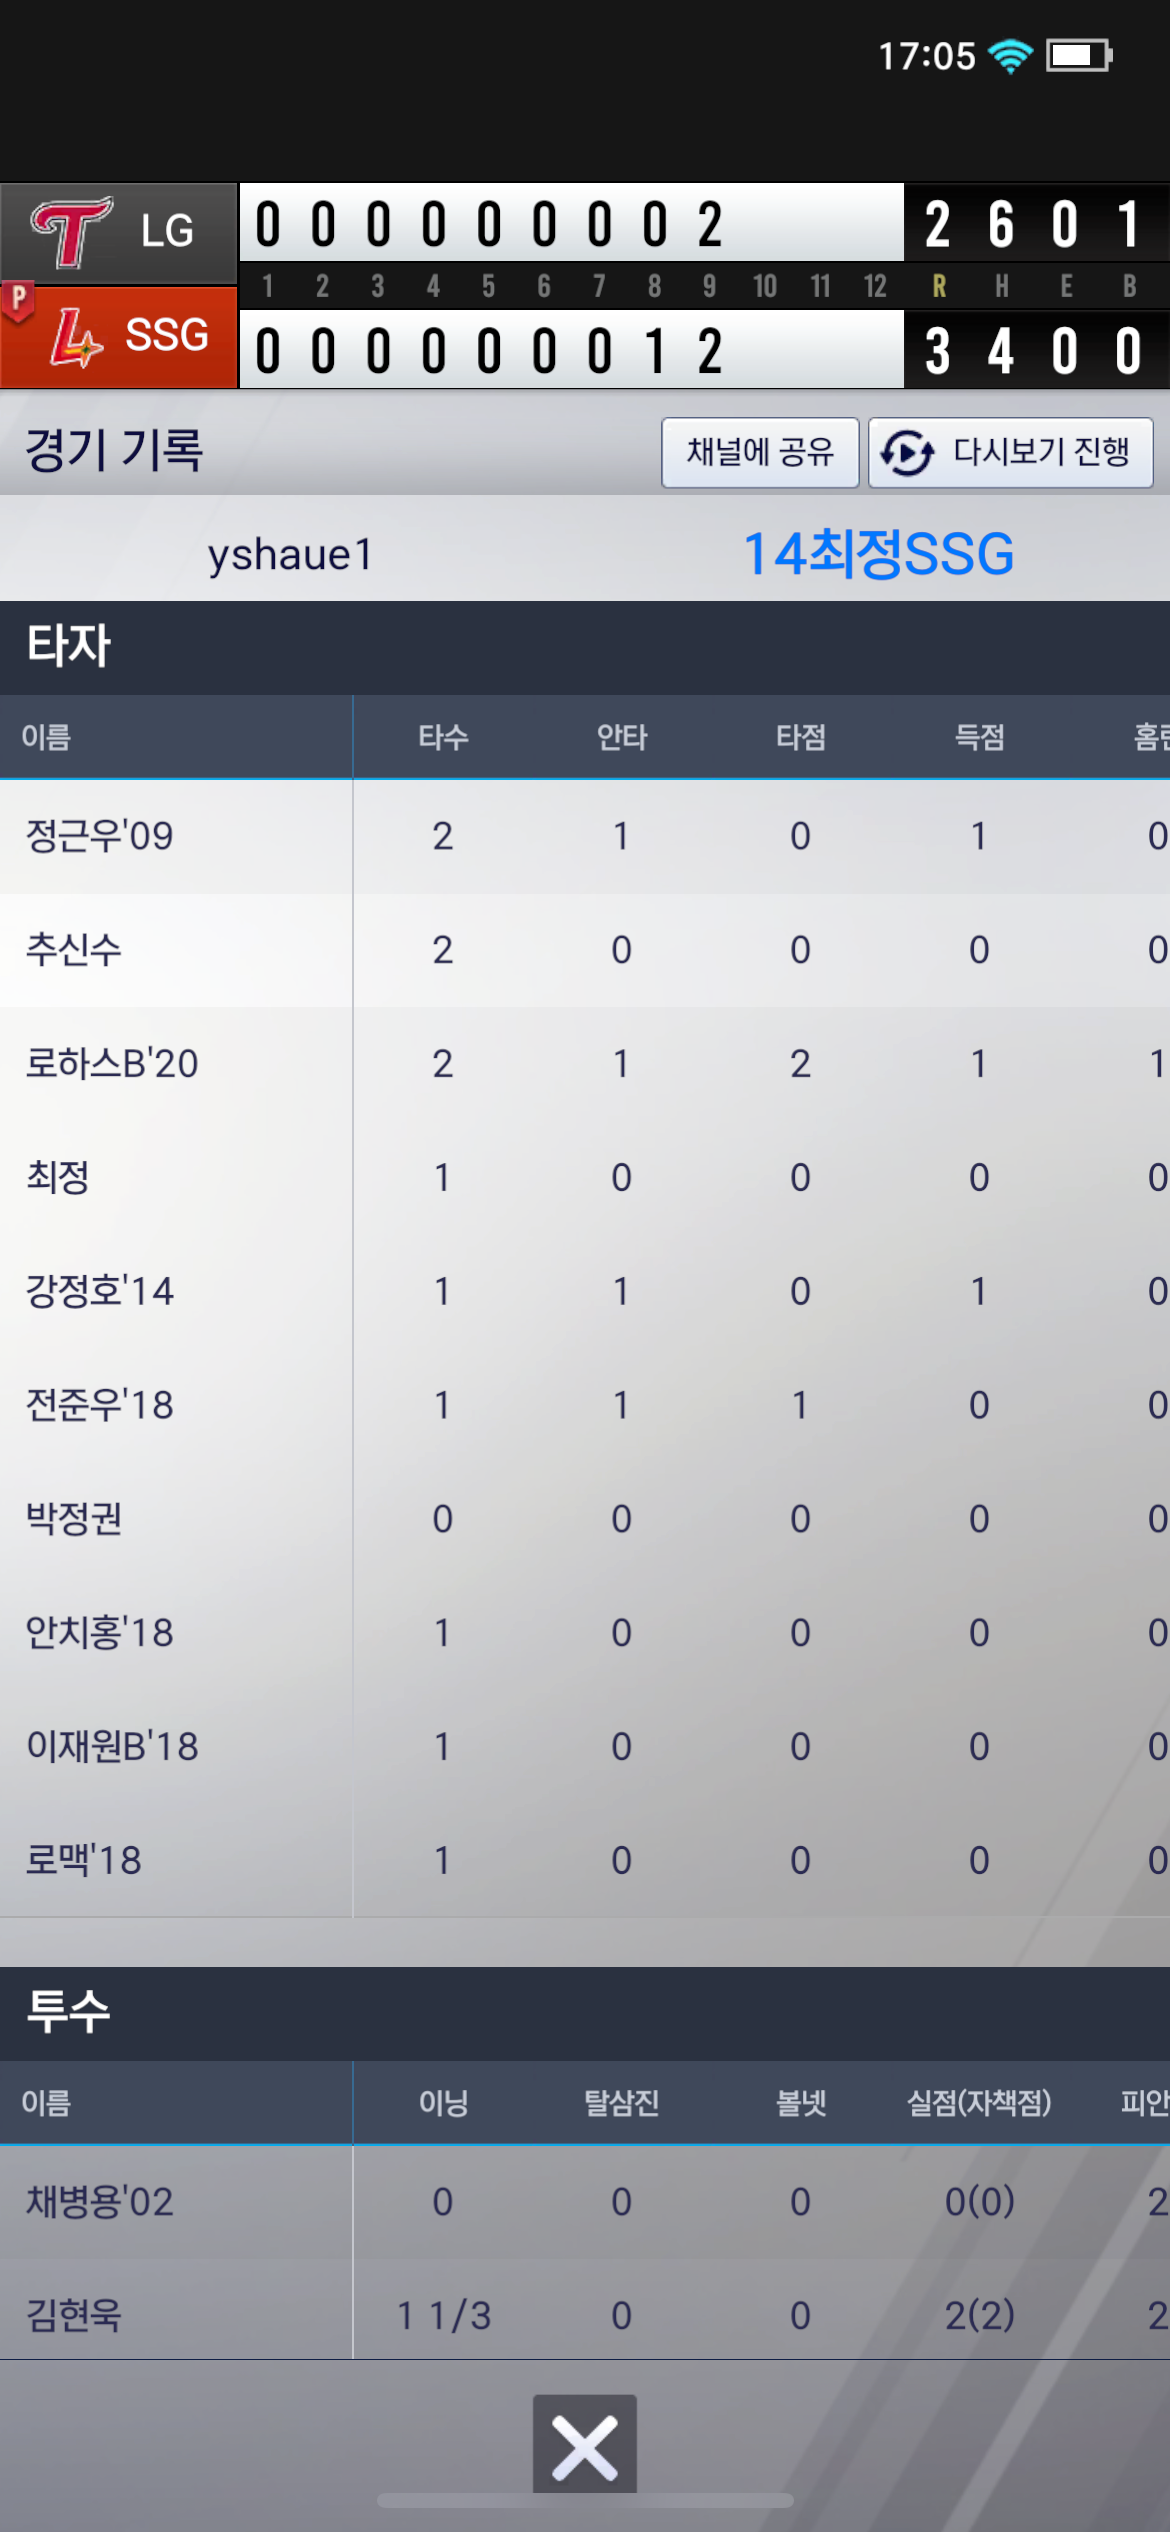Viewport: 1170px width, 2532px height.
Task: Switch to the 14최정SSG tab
Action: (878, 554)
